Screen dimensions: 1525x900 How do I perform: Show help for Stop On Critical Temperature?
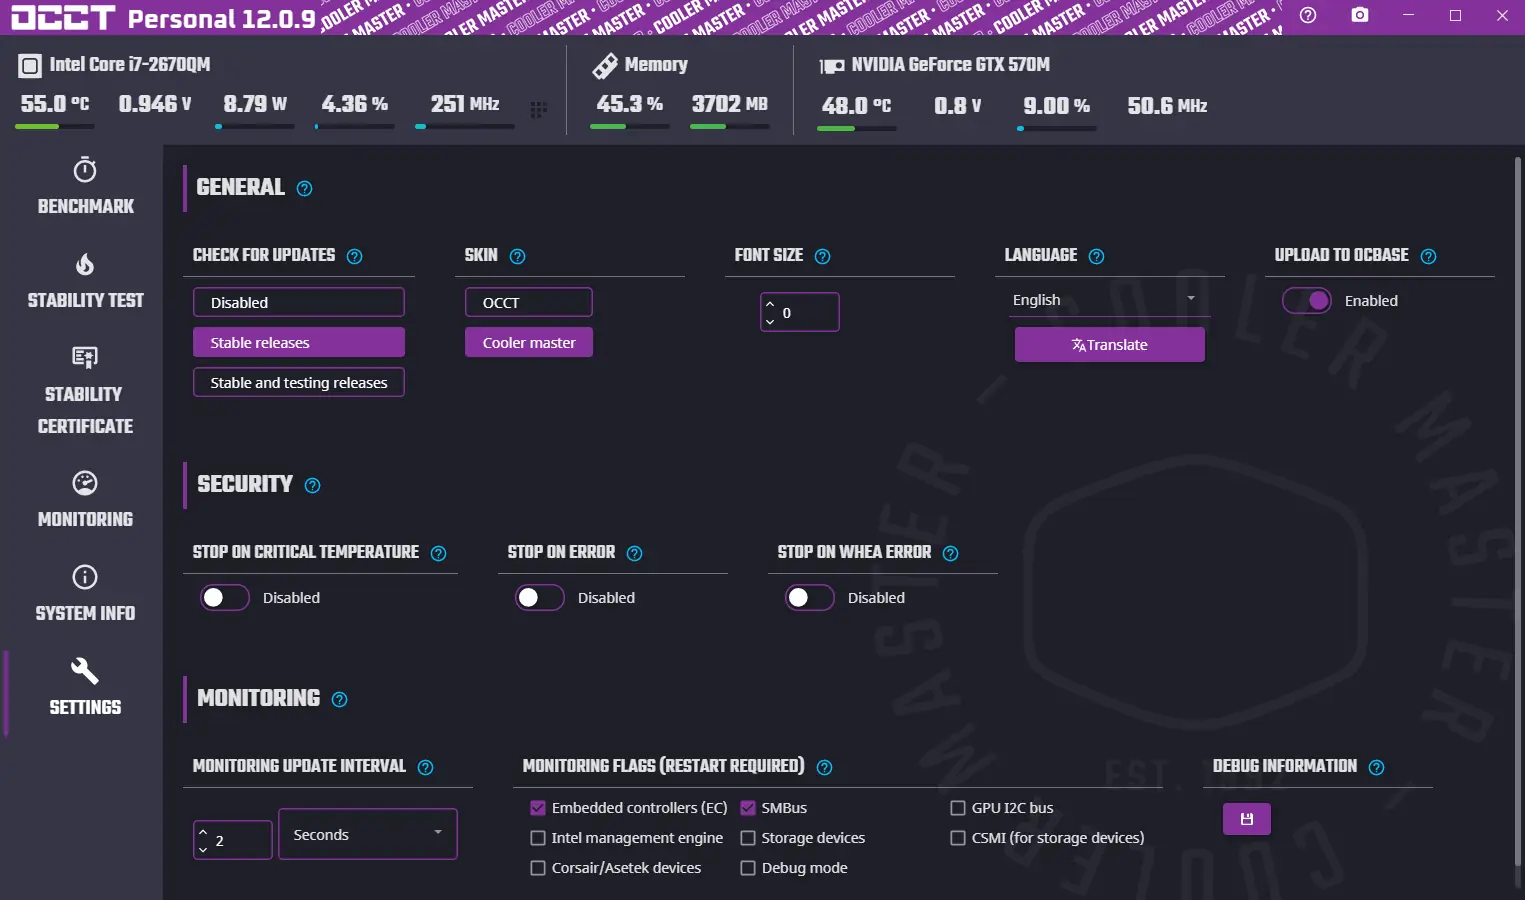(x=438, y=554)
